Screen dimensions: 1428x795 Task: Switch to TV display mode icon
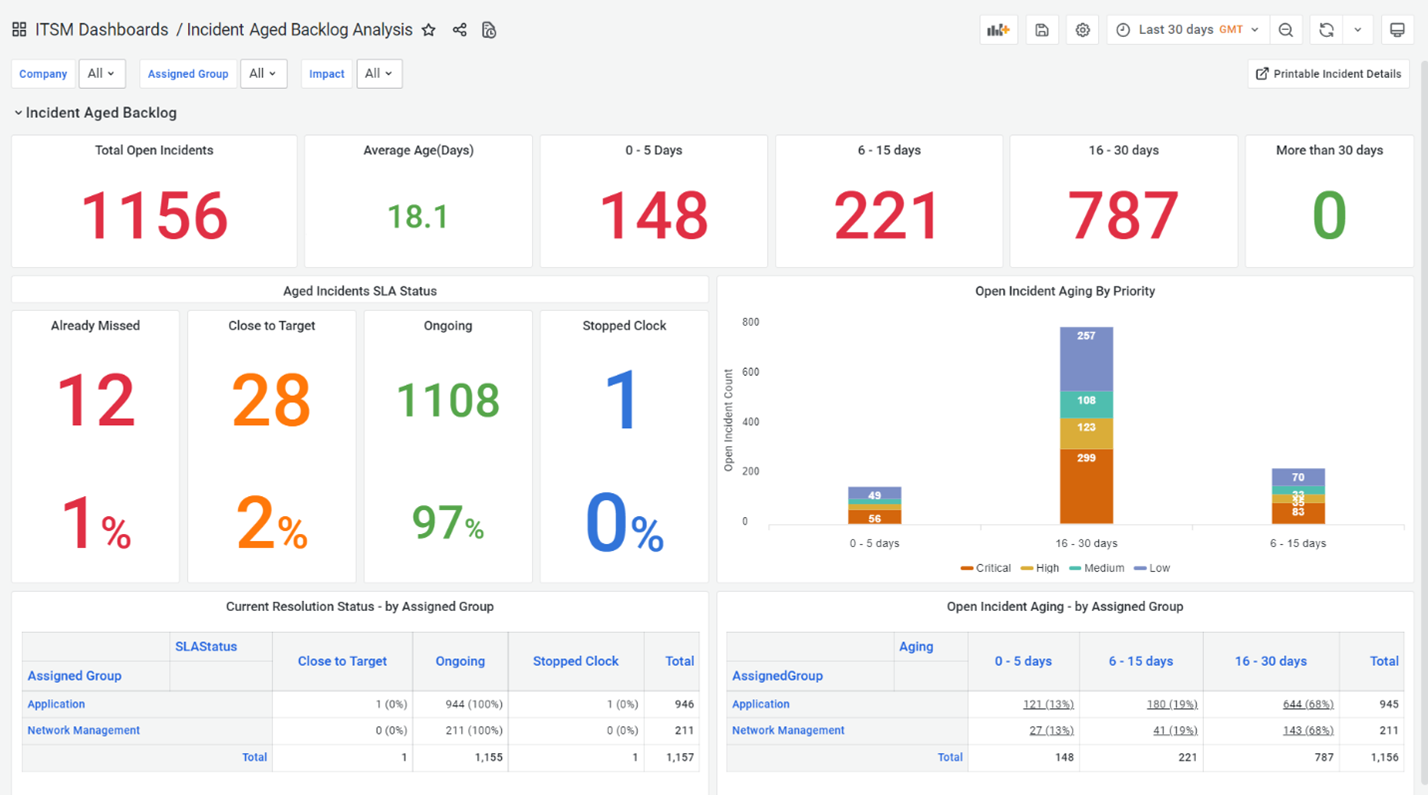tap(1397, 30)
